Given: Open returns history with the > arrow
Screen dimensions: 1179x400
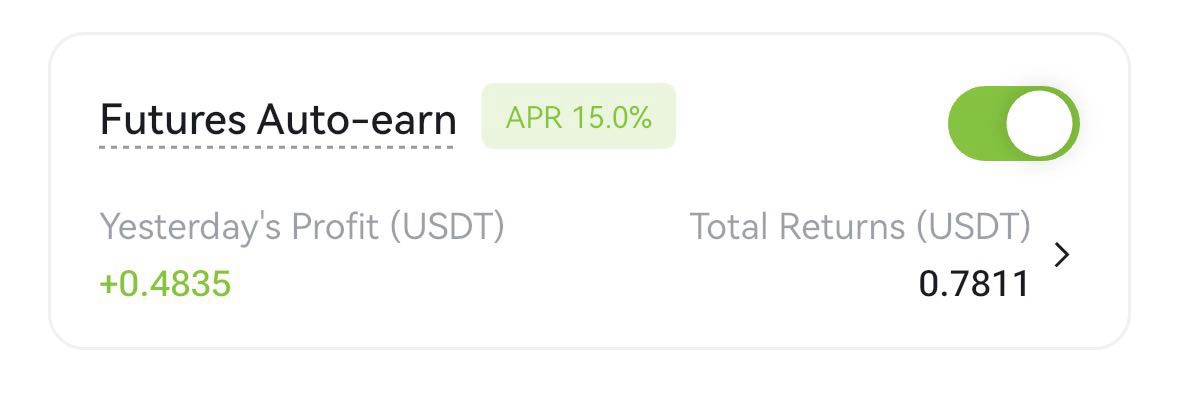Looking at the screenshot, I should [x=1062, y=255].
